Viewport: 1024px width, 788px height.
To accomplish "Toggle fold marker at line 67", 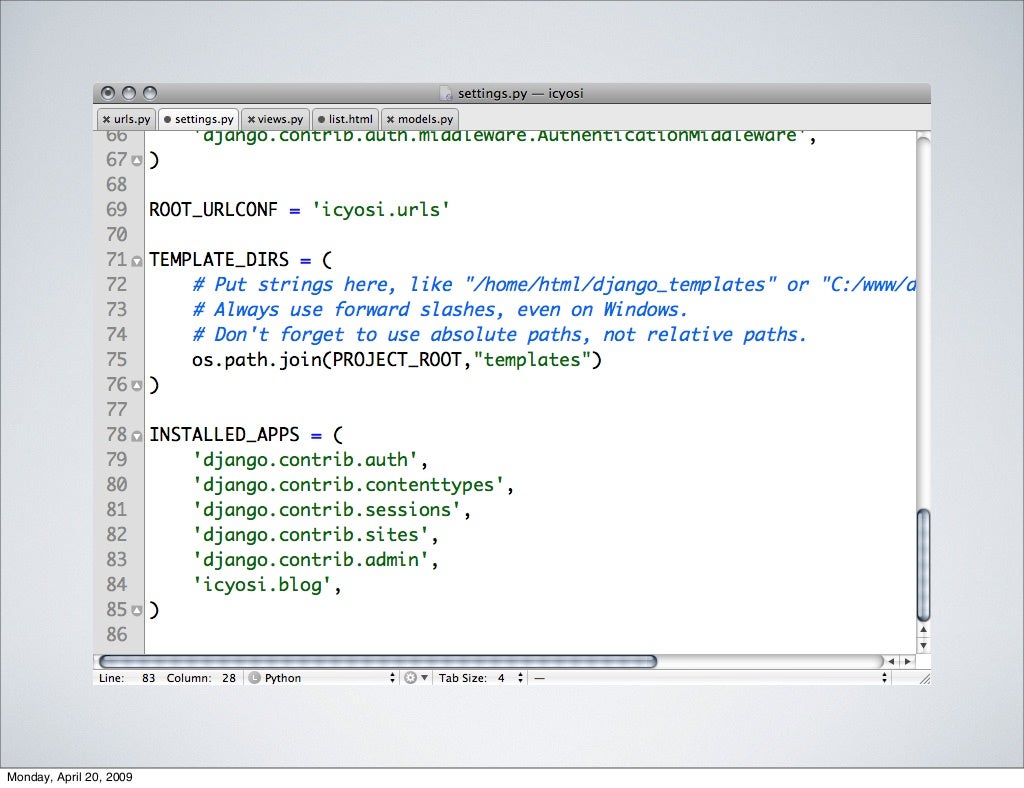I will click(x=137, y=160).
